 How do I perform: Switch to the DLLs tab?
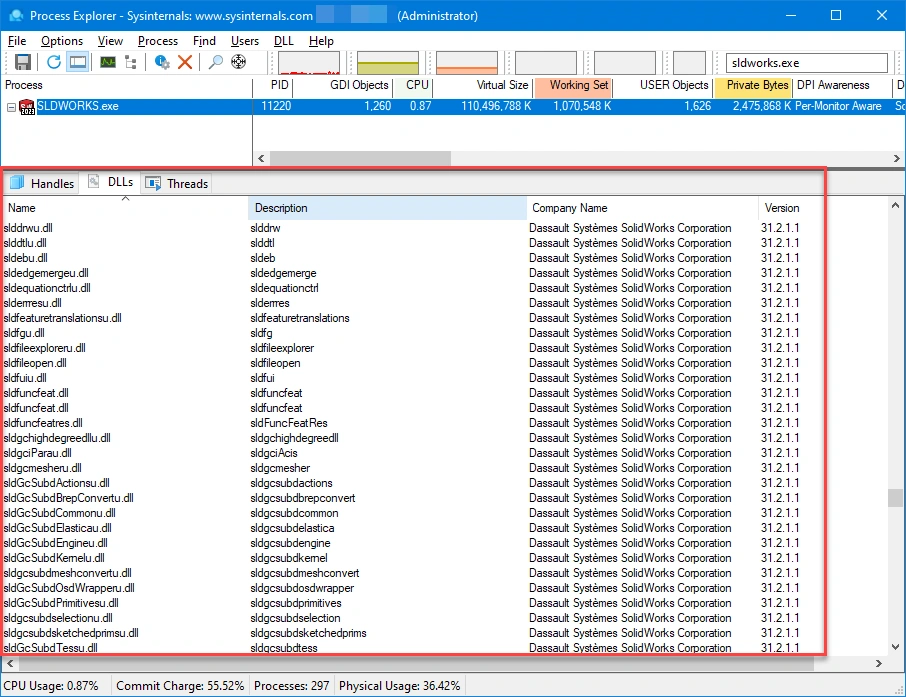pyautogui.click(x=111, y=182)
